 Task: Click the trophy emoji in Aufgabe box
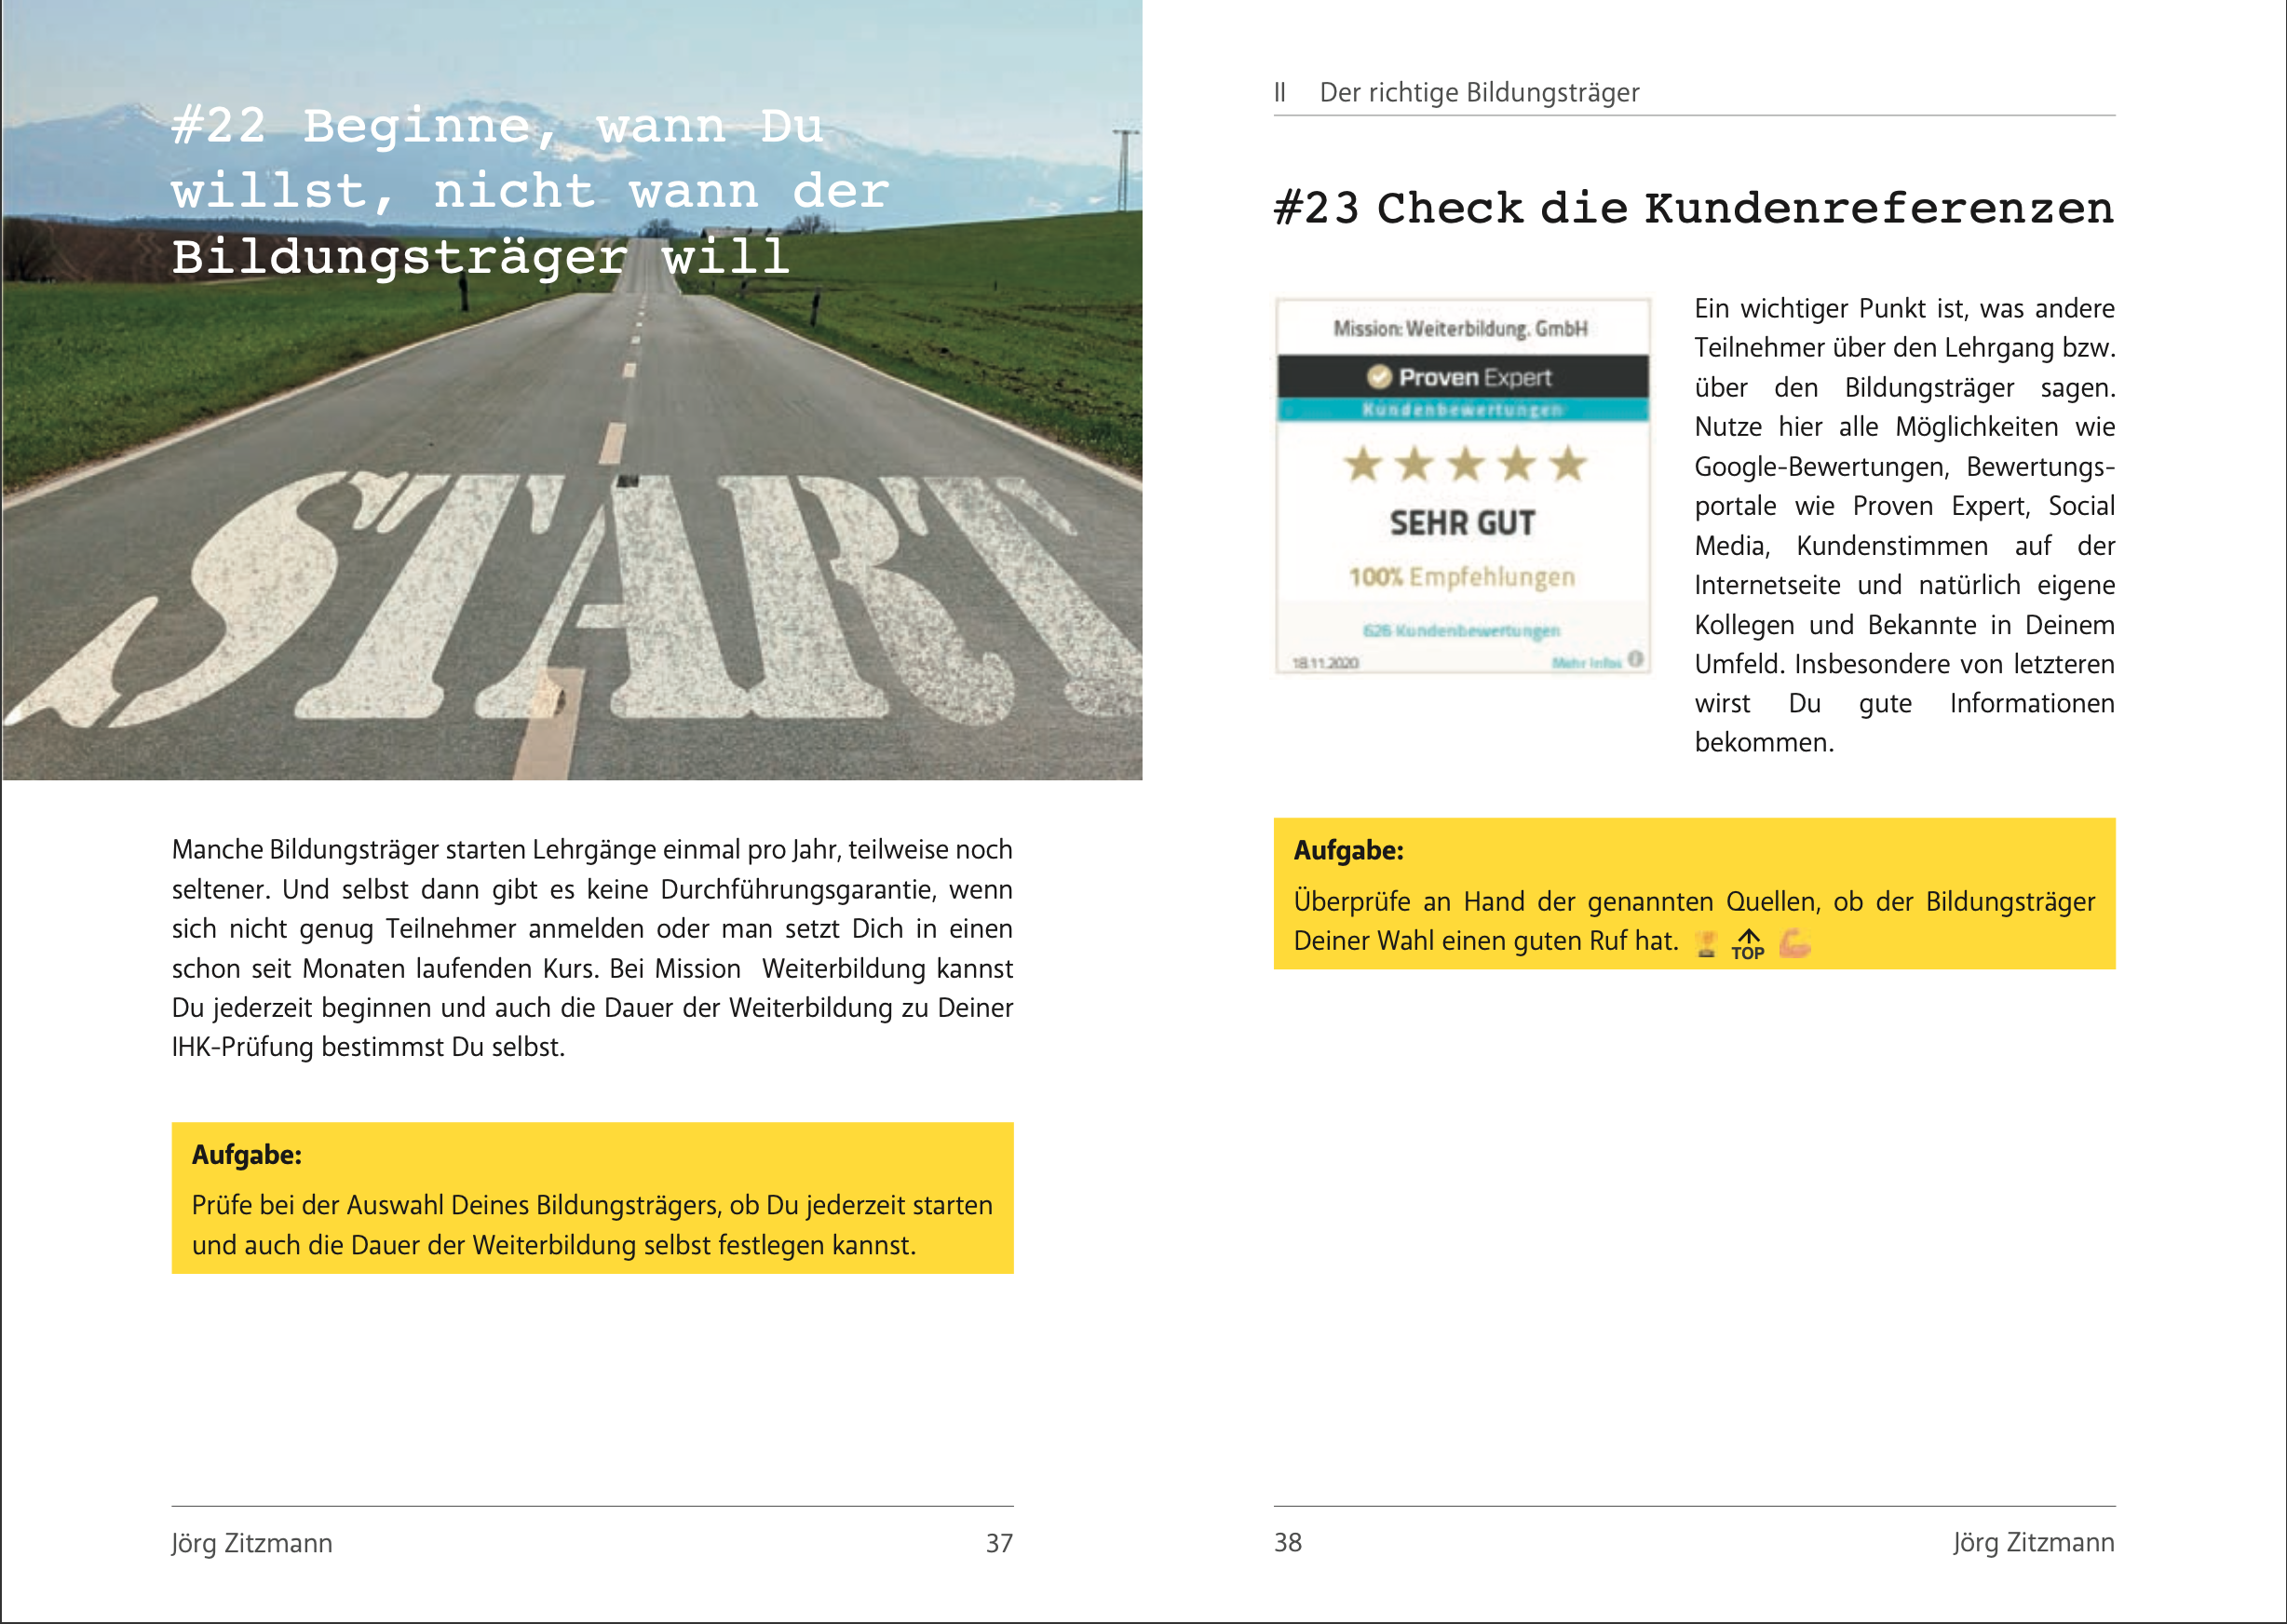1706,943
